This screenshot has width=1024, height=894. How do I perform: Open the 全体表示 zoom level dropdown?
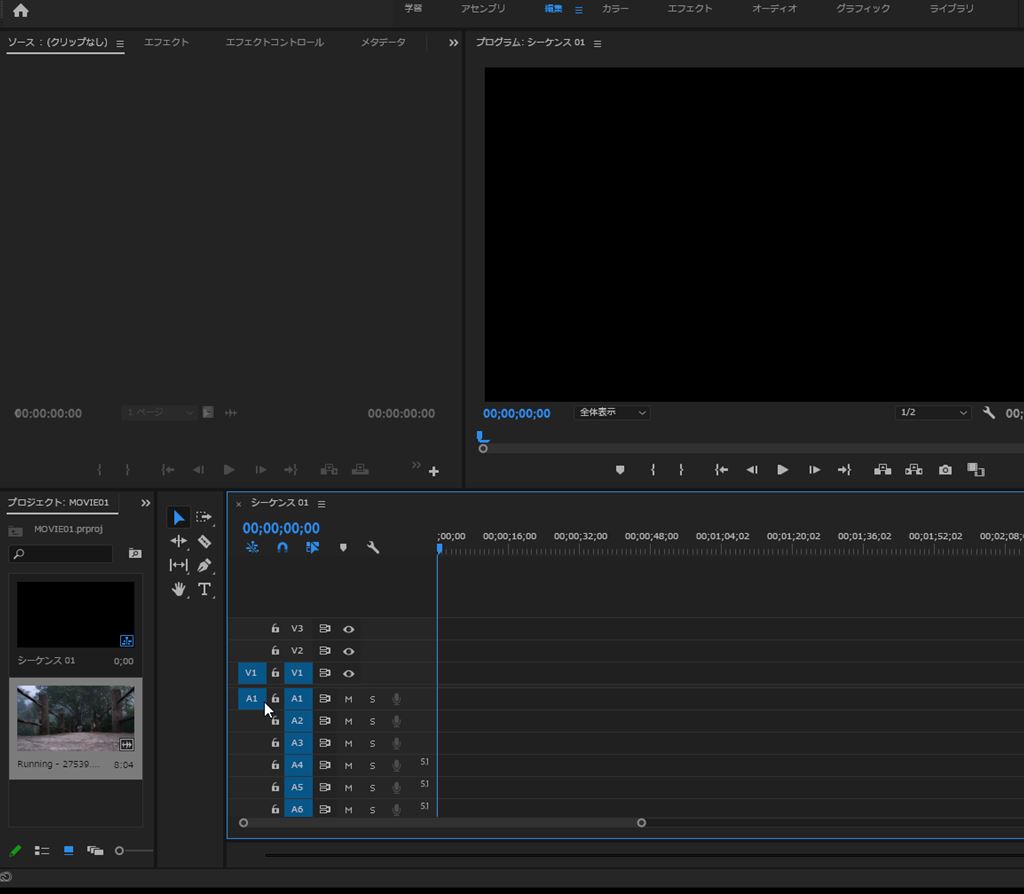(x=612, y=412)
